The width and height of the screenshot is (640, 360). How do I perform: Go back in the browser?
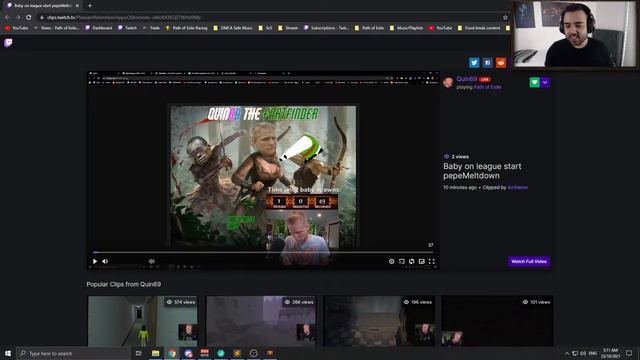point(7,18)
